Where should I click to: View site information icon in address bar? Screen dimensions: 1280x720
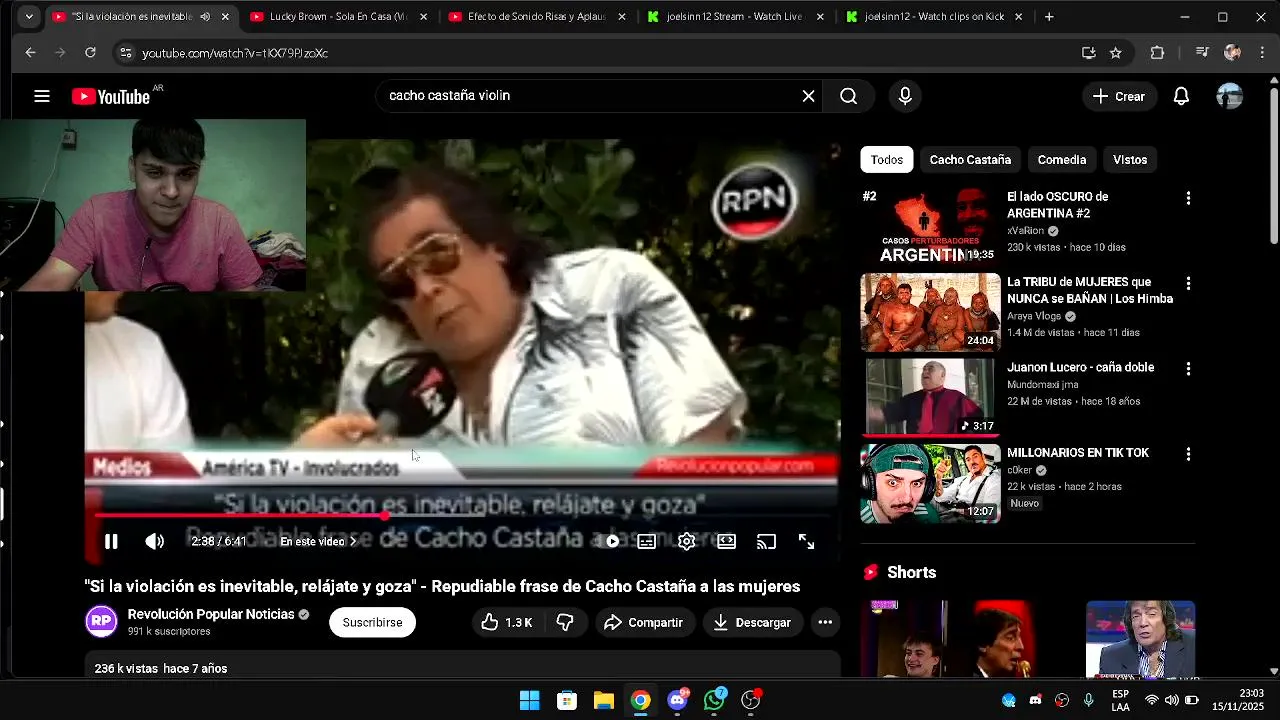pos(125,53)
